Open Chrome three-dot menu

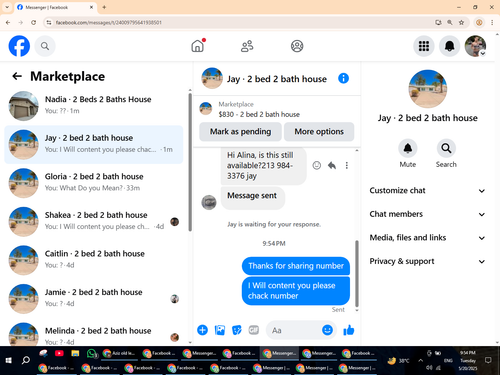click(x=492, y=22)
